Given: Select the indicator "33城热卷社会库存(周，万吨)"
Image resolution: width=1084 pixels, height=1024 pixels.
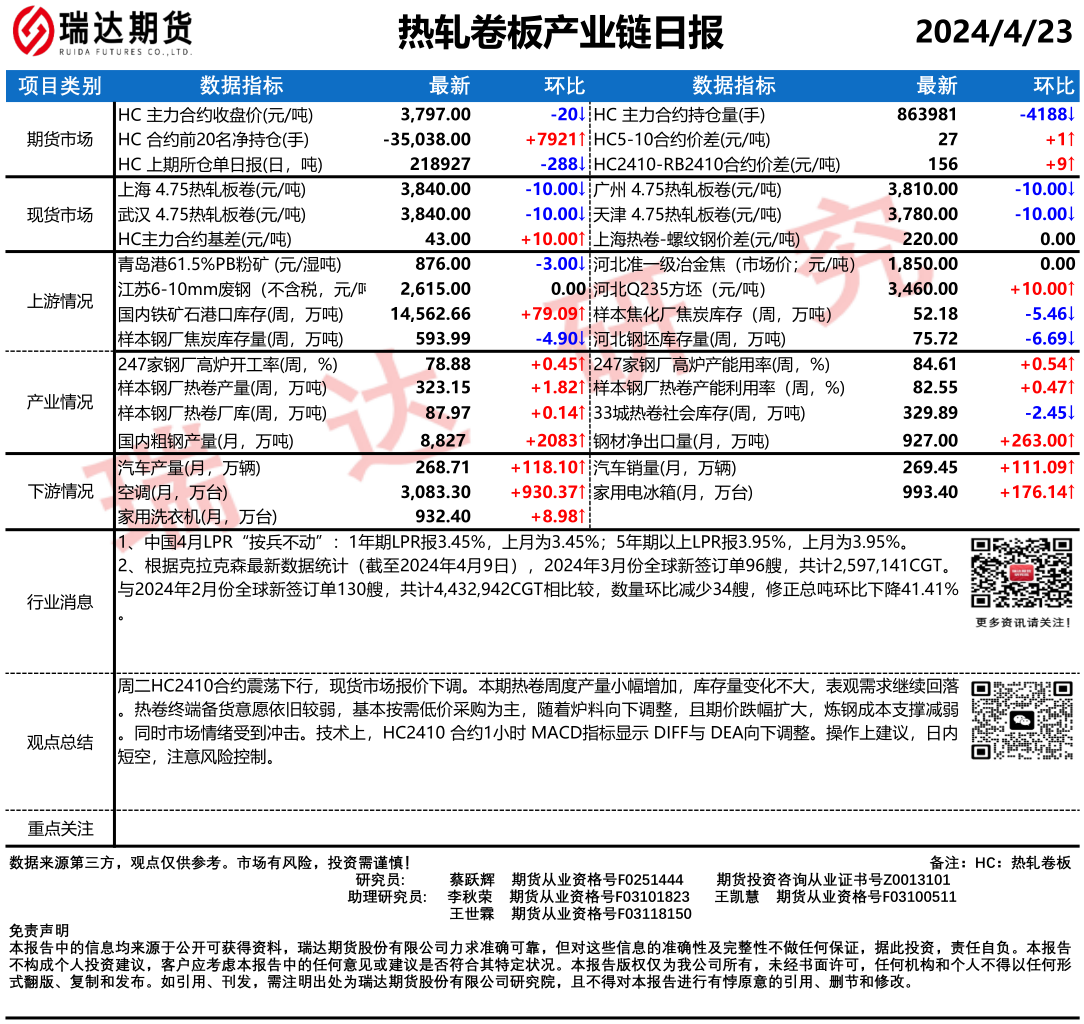Looking at the screenshot, I should pos(700,413).
